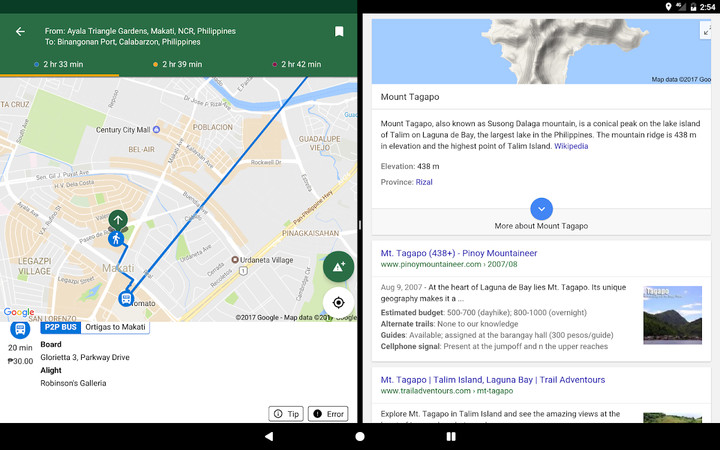Tap the green start arrow map marker

tap(118, 219)
